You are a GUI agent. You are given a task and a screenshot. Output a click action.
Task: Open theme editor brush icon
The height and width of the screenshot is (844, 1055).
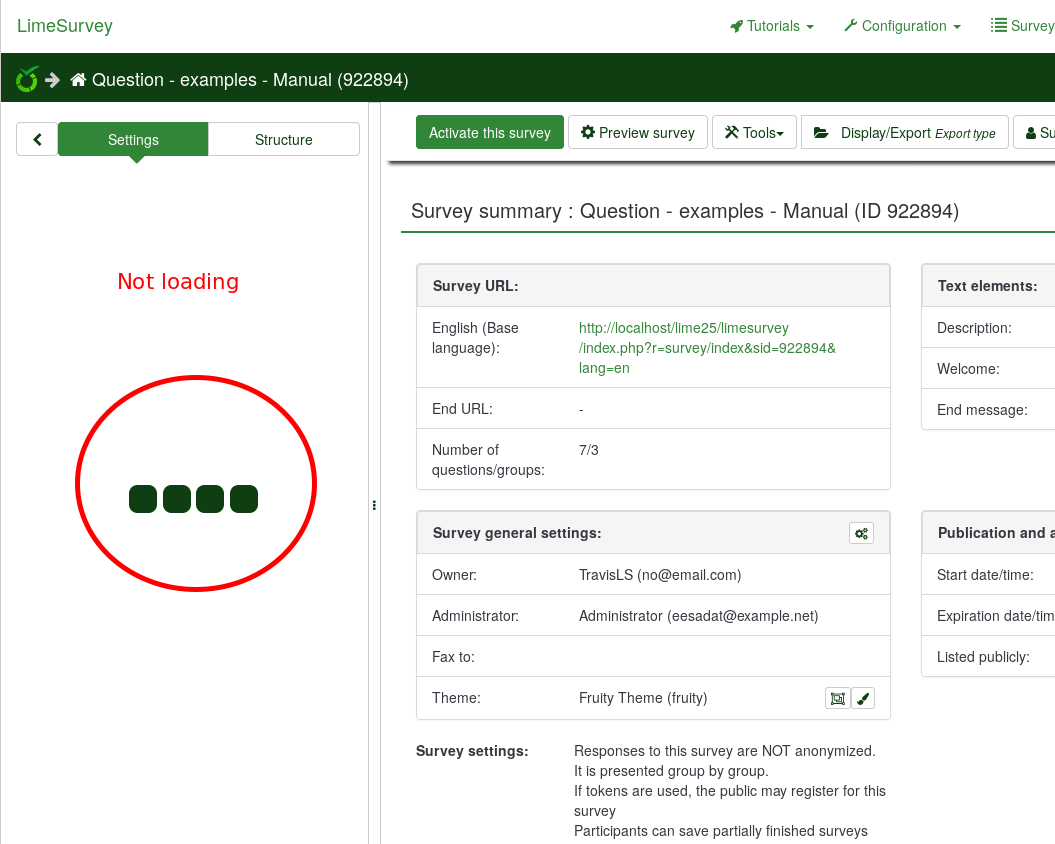pos(863,698)
